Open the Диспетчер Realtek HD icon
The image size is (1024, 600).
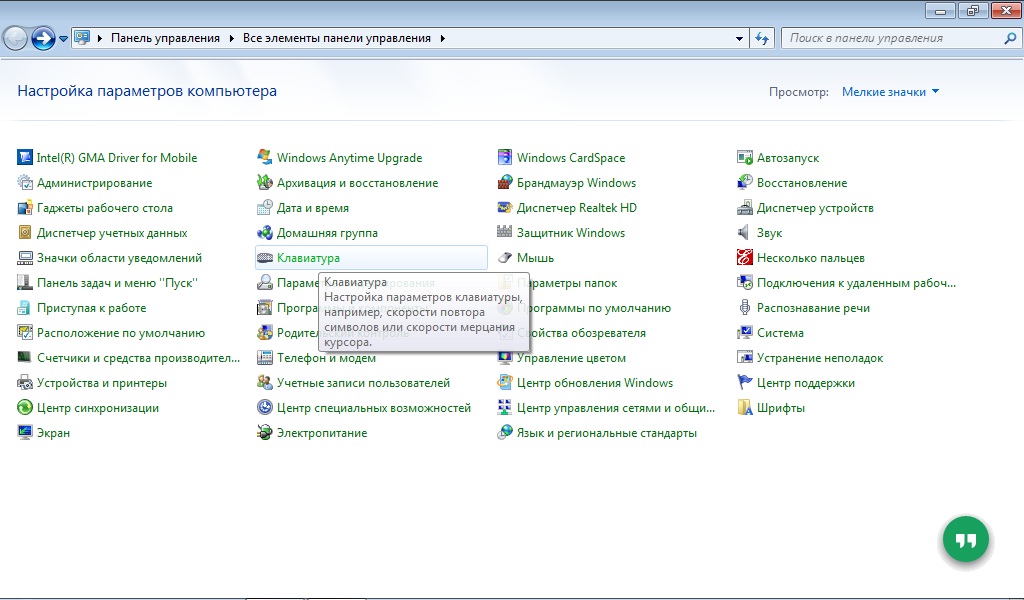[x=505, y=208]
